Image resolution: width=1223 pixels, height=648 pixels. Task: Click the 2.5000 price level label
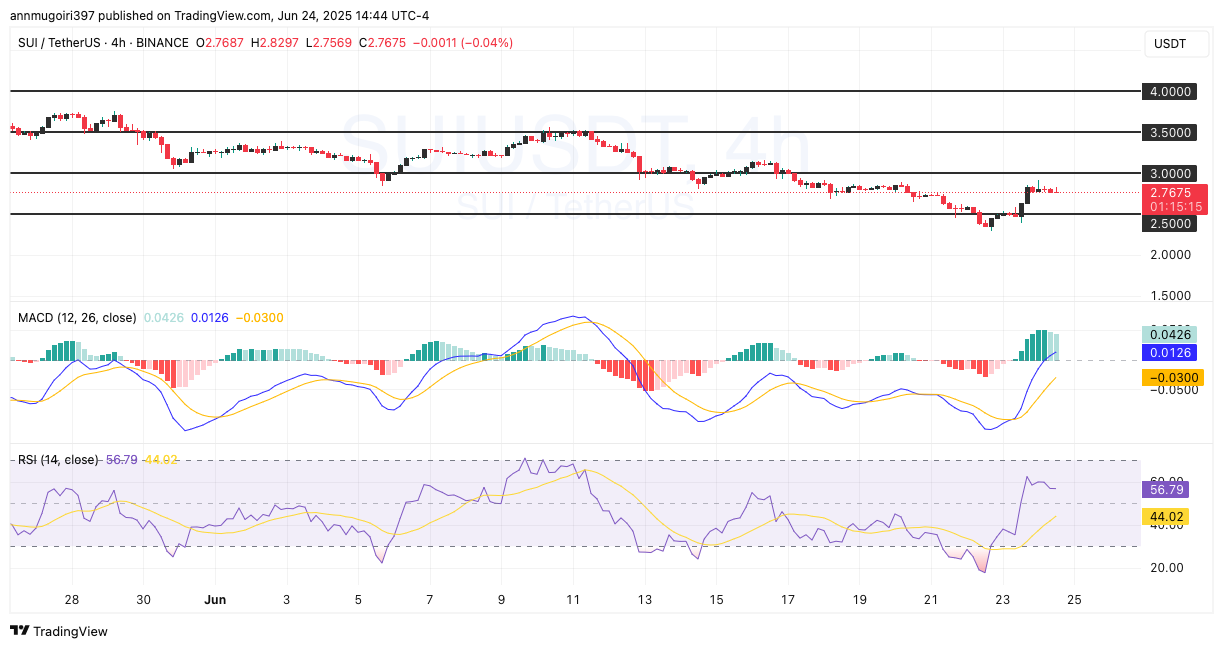[1170, 223]
